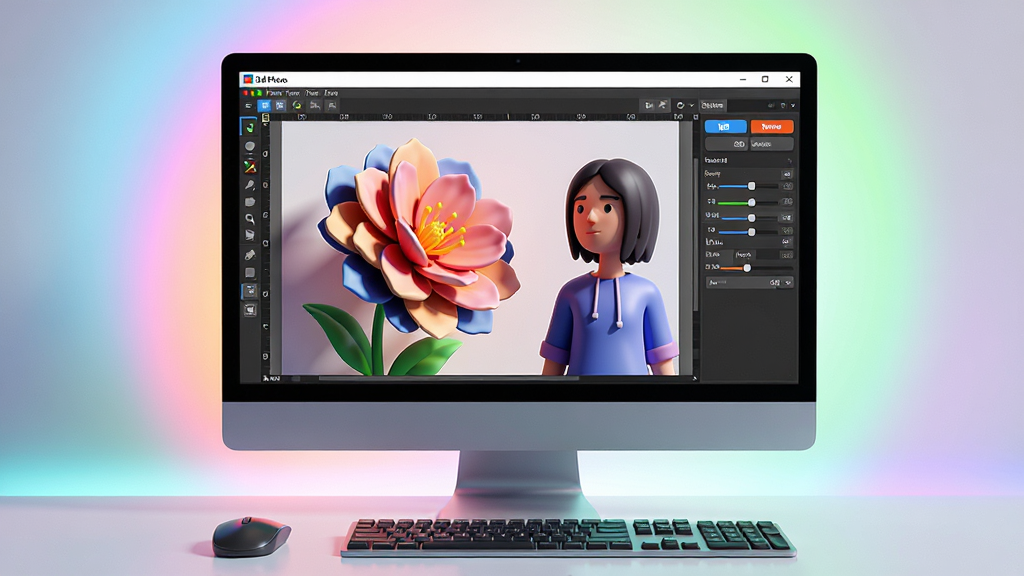
Task: Open the side panel header tab
Action: point(712,105)
